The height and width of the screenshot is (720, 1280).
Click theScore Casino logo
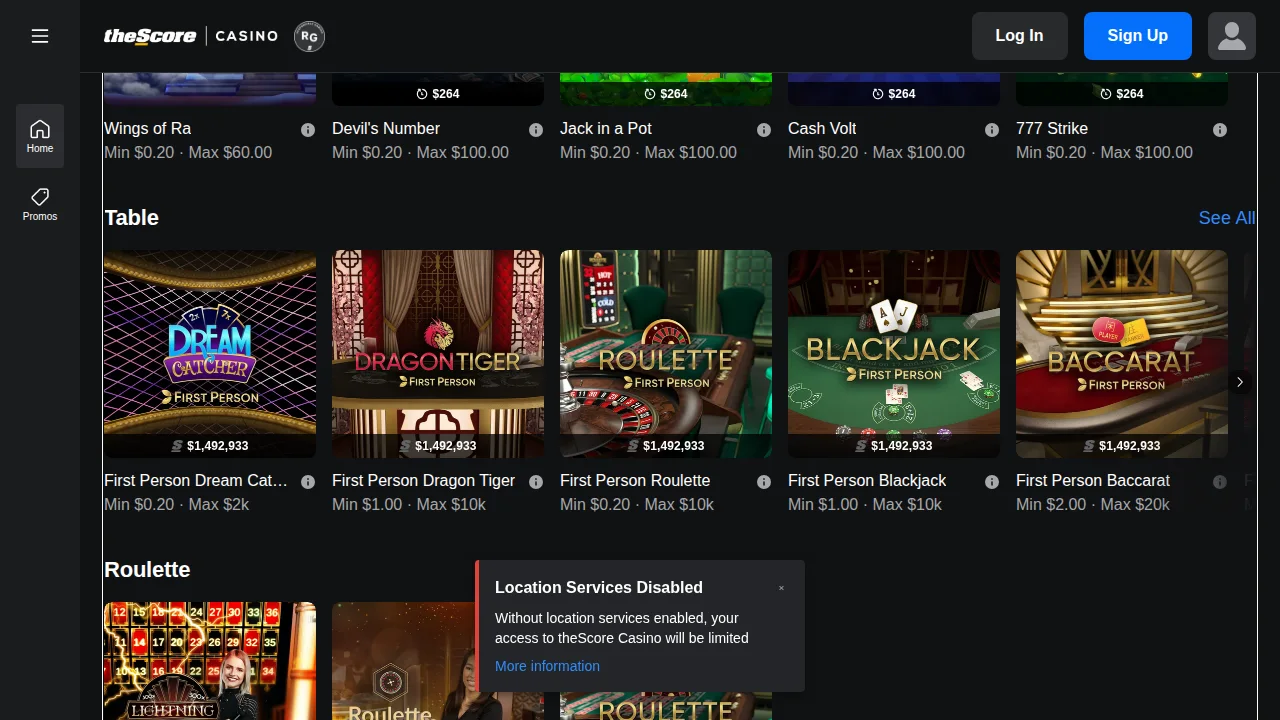(191, 36)
